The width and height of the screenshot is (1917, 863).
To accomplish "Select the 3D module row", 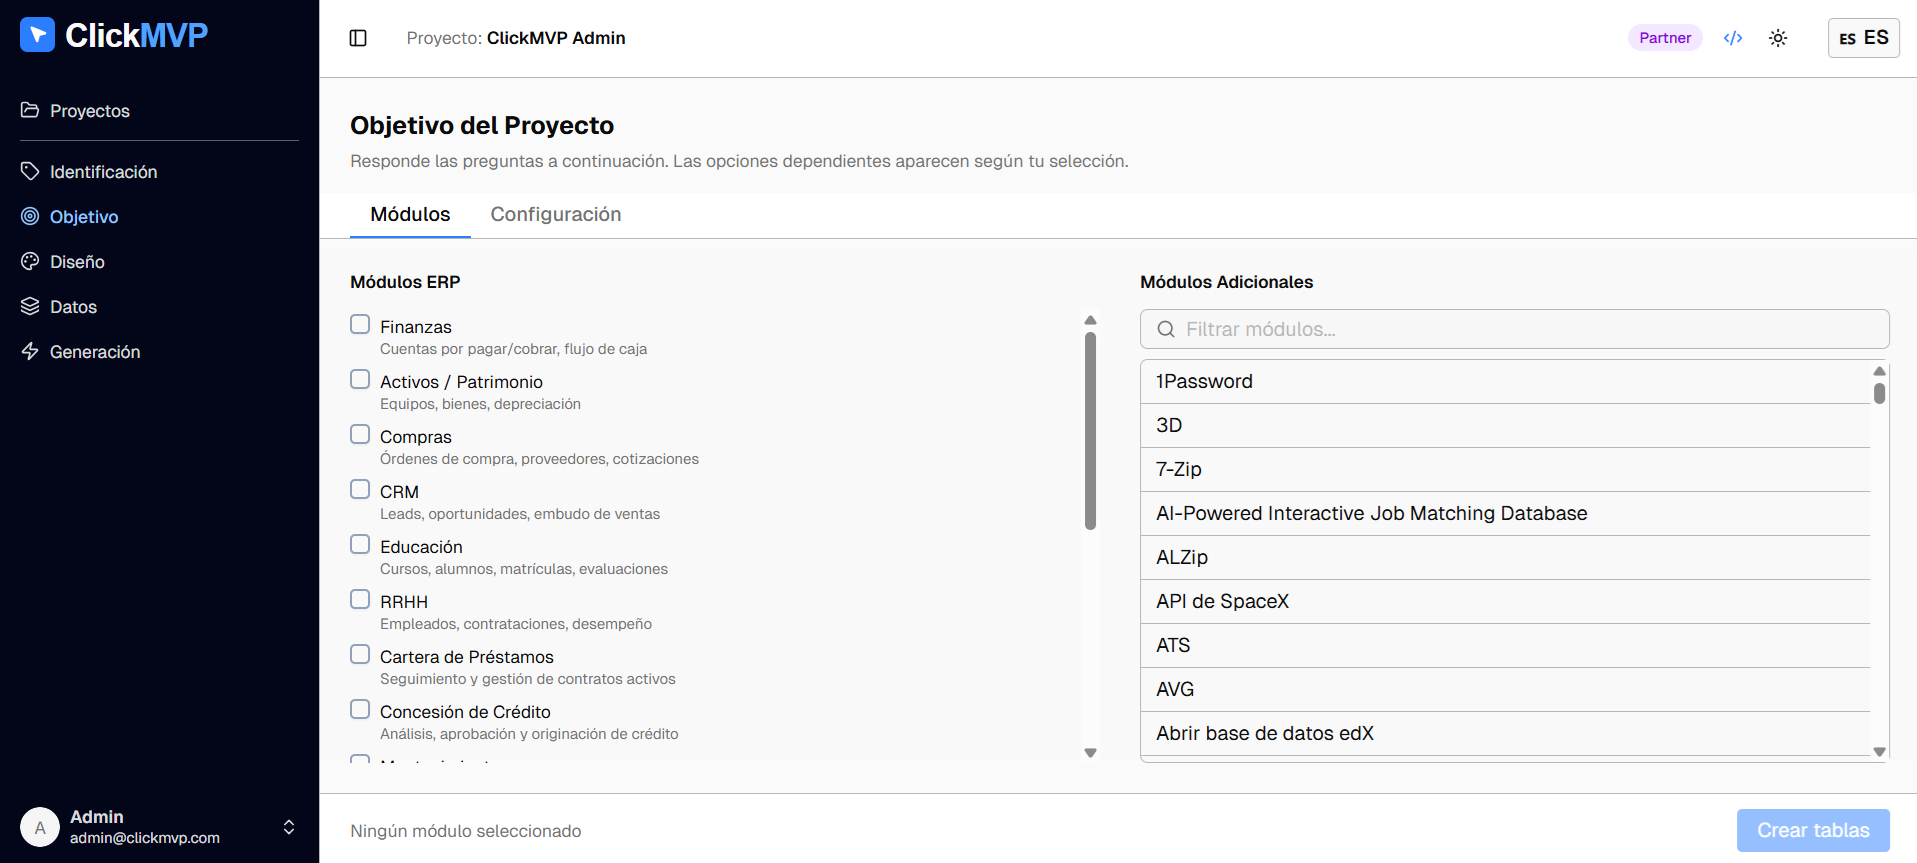I will pyautogui.click(x=1505, y=425).
